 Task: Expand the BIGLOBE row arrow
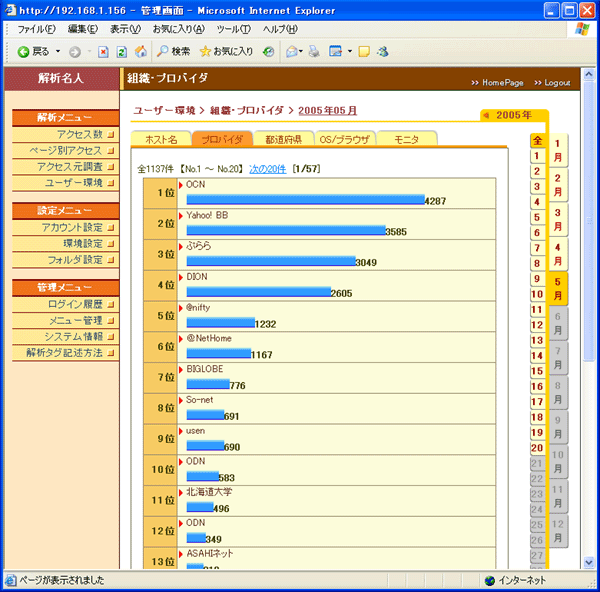pos(181,370)
